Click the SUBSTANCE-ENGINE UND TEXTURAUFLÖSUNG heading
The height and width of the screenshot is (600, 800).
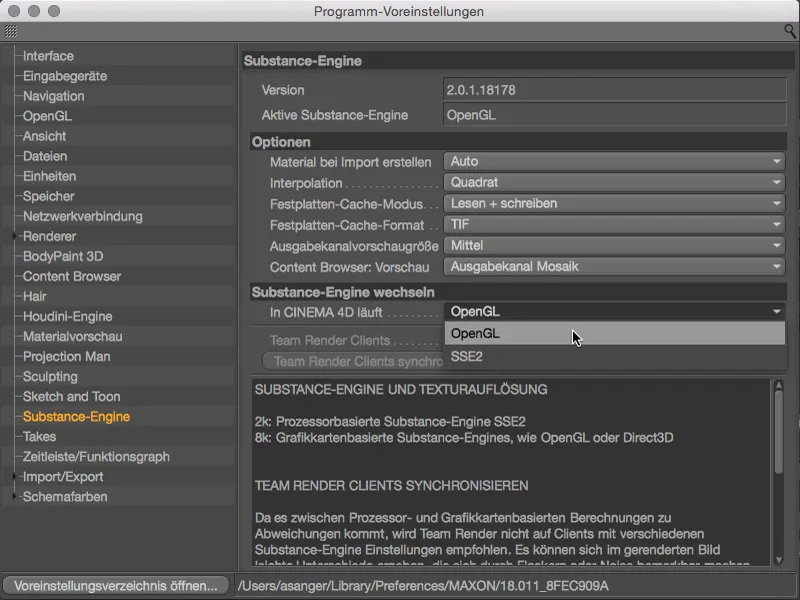401,389
